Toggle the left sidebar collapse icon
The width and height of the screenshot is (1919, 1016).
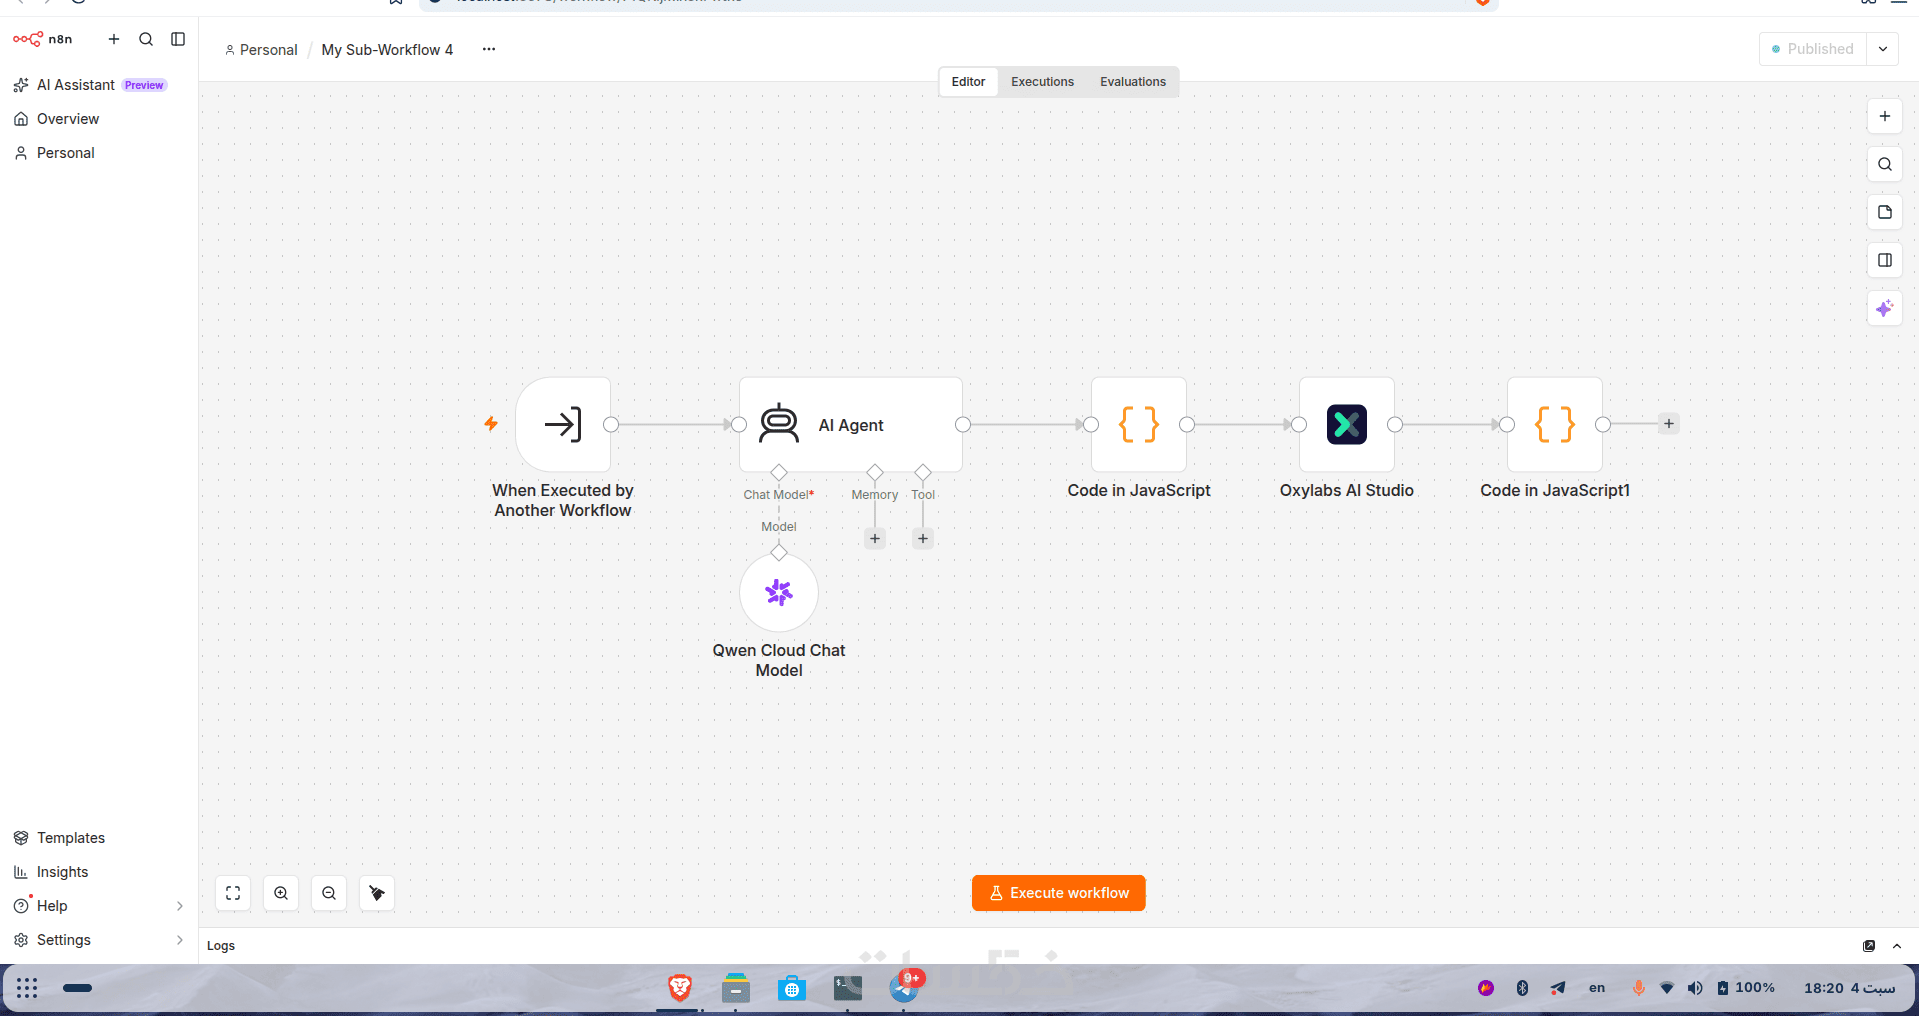click(178, 39)
